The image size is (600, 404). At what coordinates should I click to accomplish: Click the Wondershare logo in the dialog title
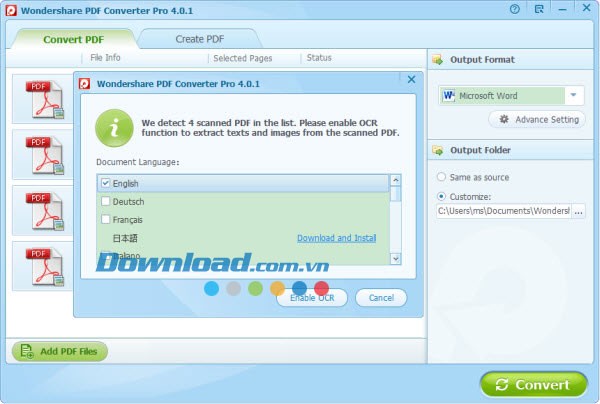pos(85,83)
